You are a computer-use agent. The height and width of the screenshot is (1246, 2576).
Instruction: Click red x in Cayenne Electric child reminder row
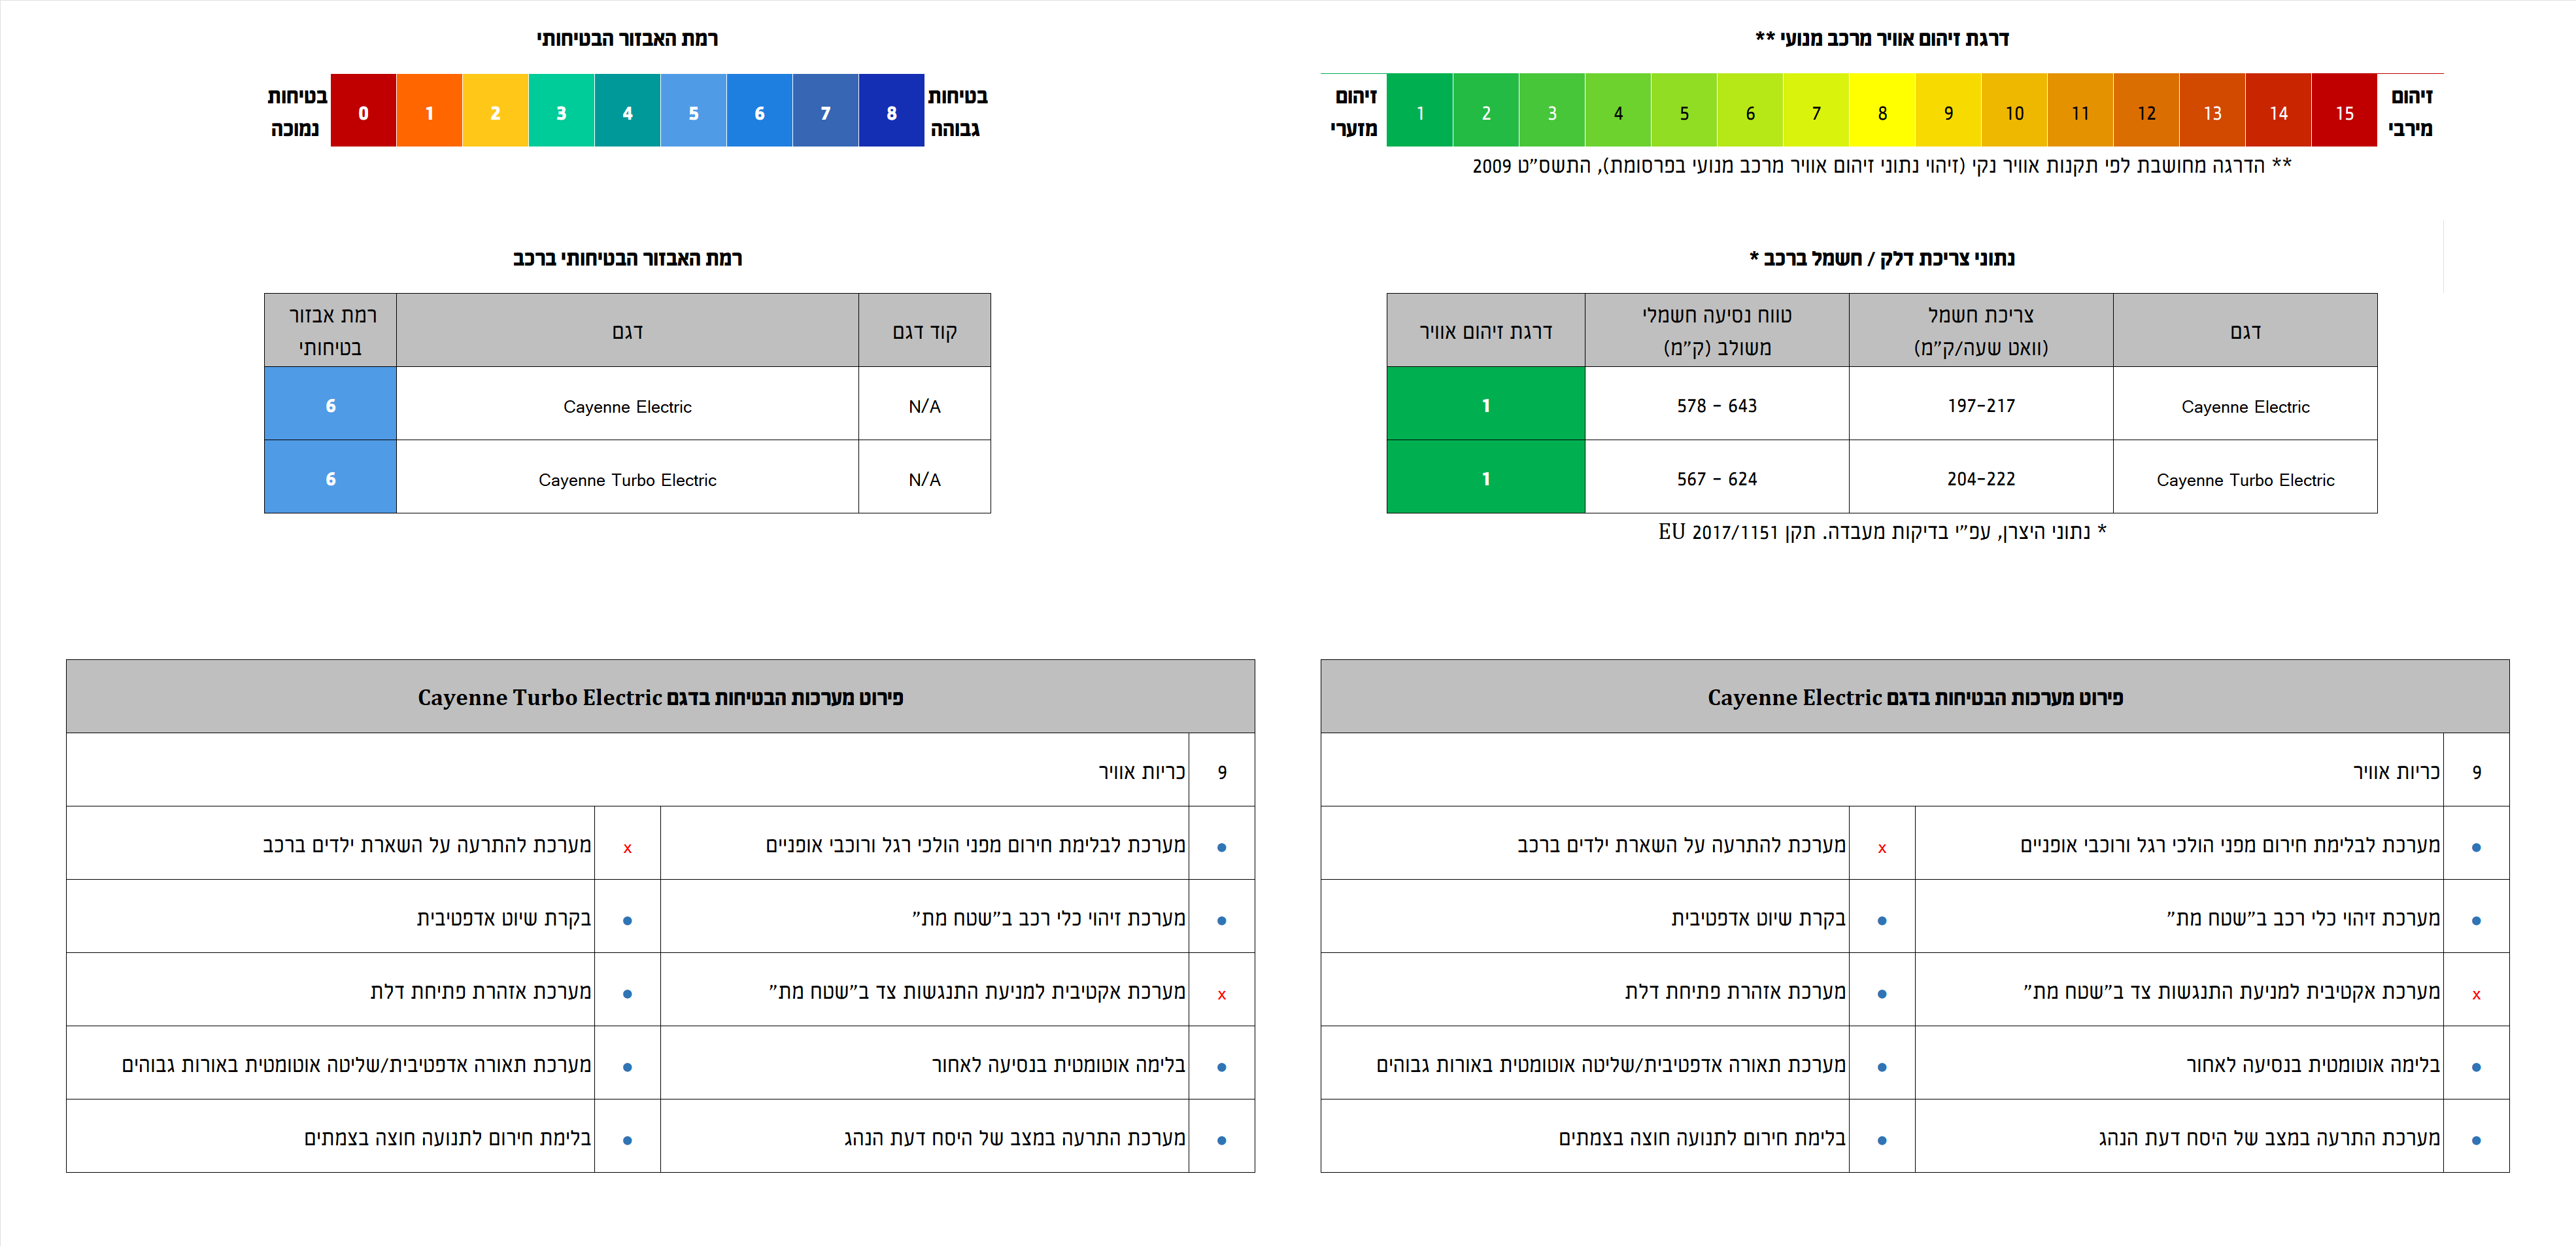point(1881,848)
